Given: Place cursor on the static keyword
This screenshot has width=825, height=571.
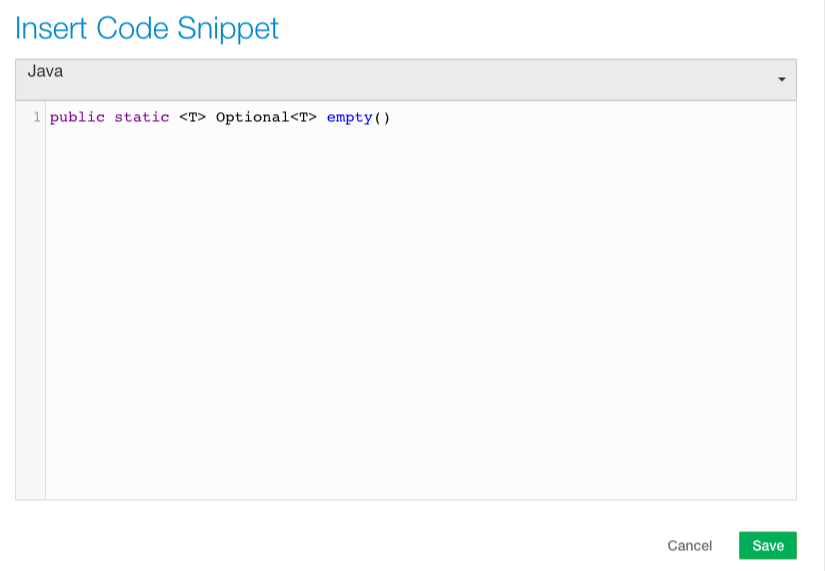Looking at the screenshot, I should tap(141, 118).
